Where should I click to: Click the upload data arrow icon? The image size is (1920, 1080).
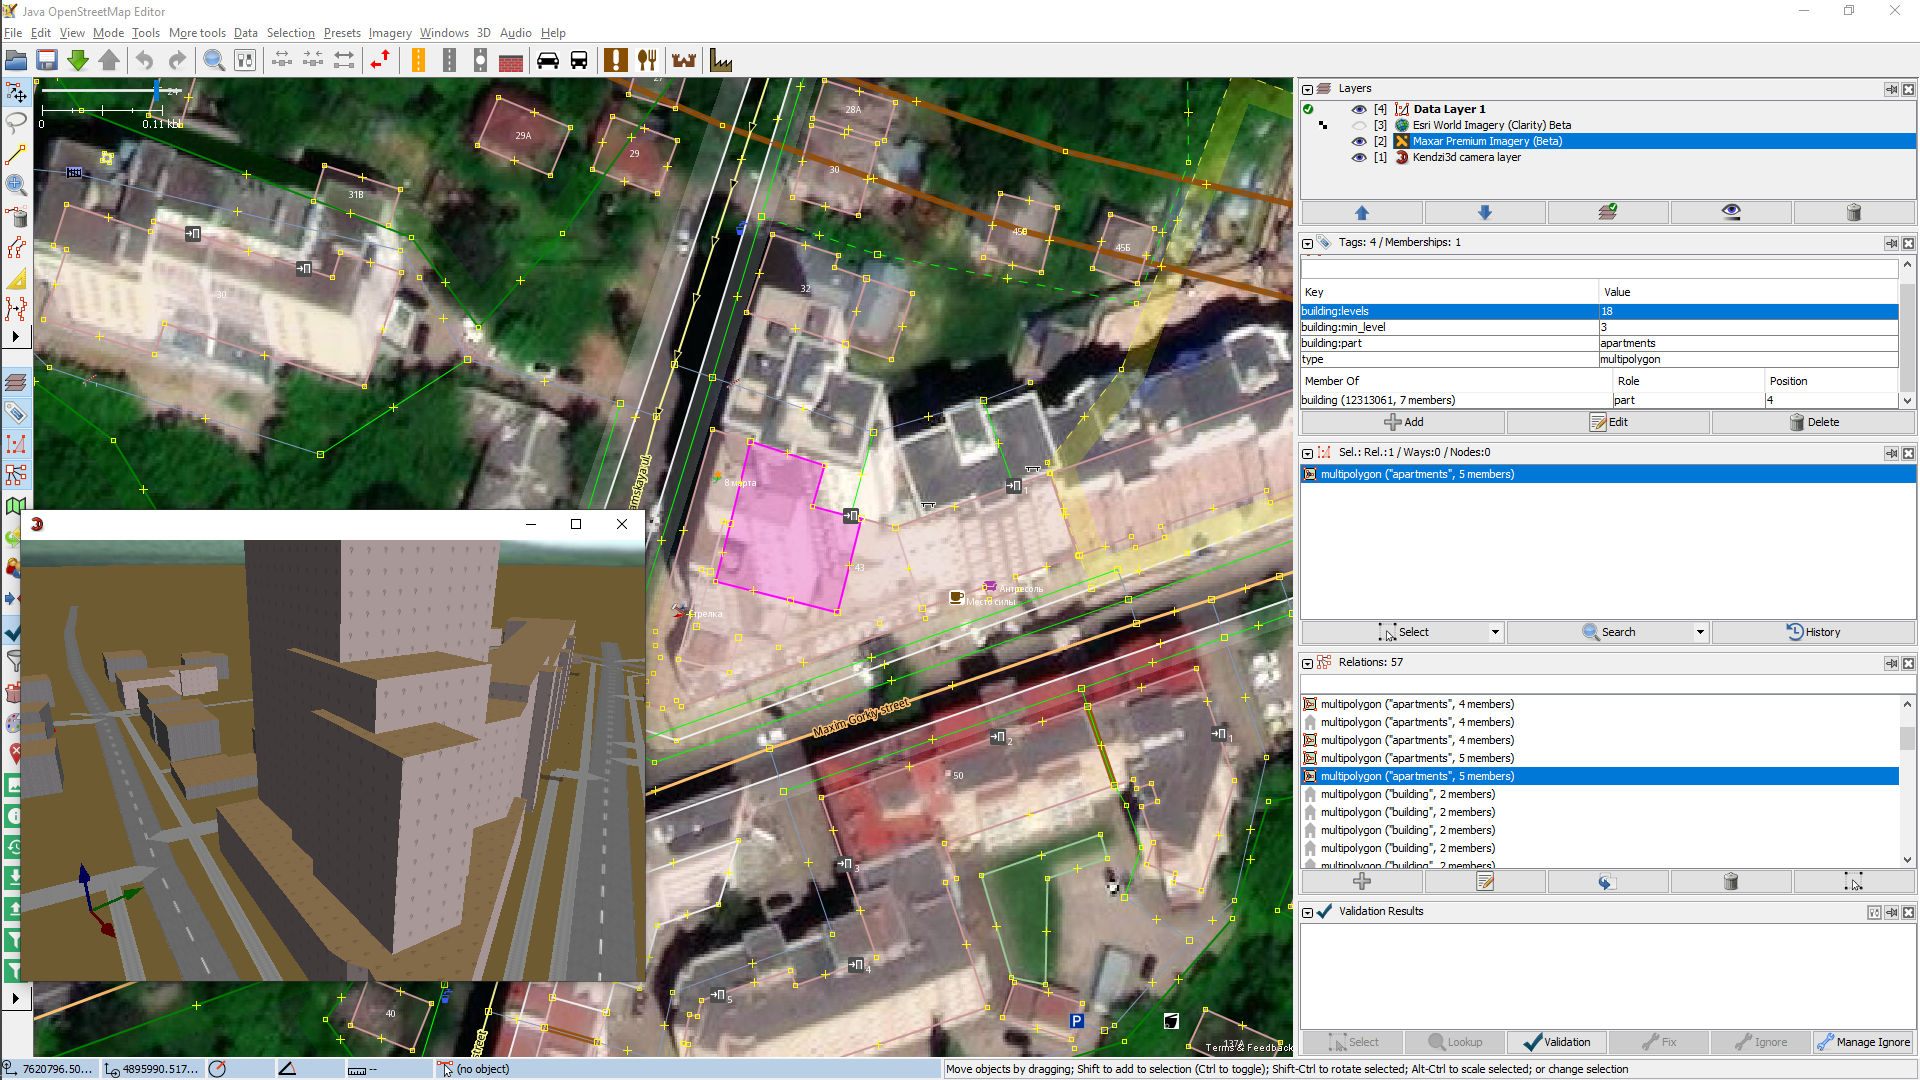(x=109, y=61)
